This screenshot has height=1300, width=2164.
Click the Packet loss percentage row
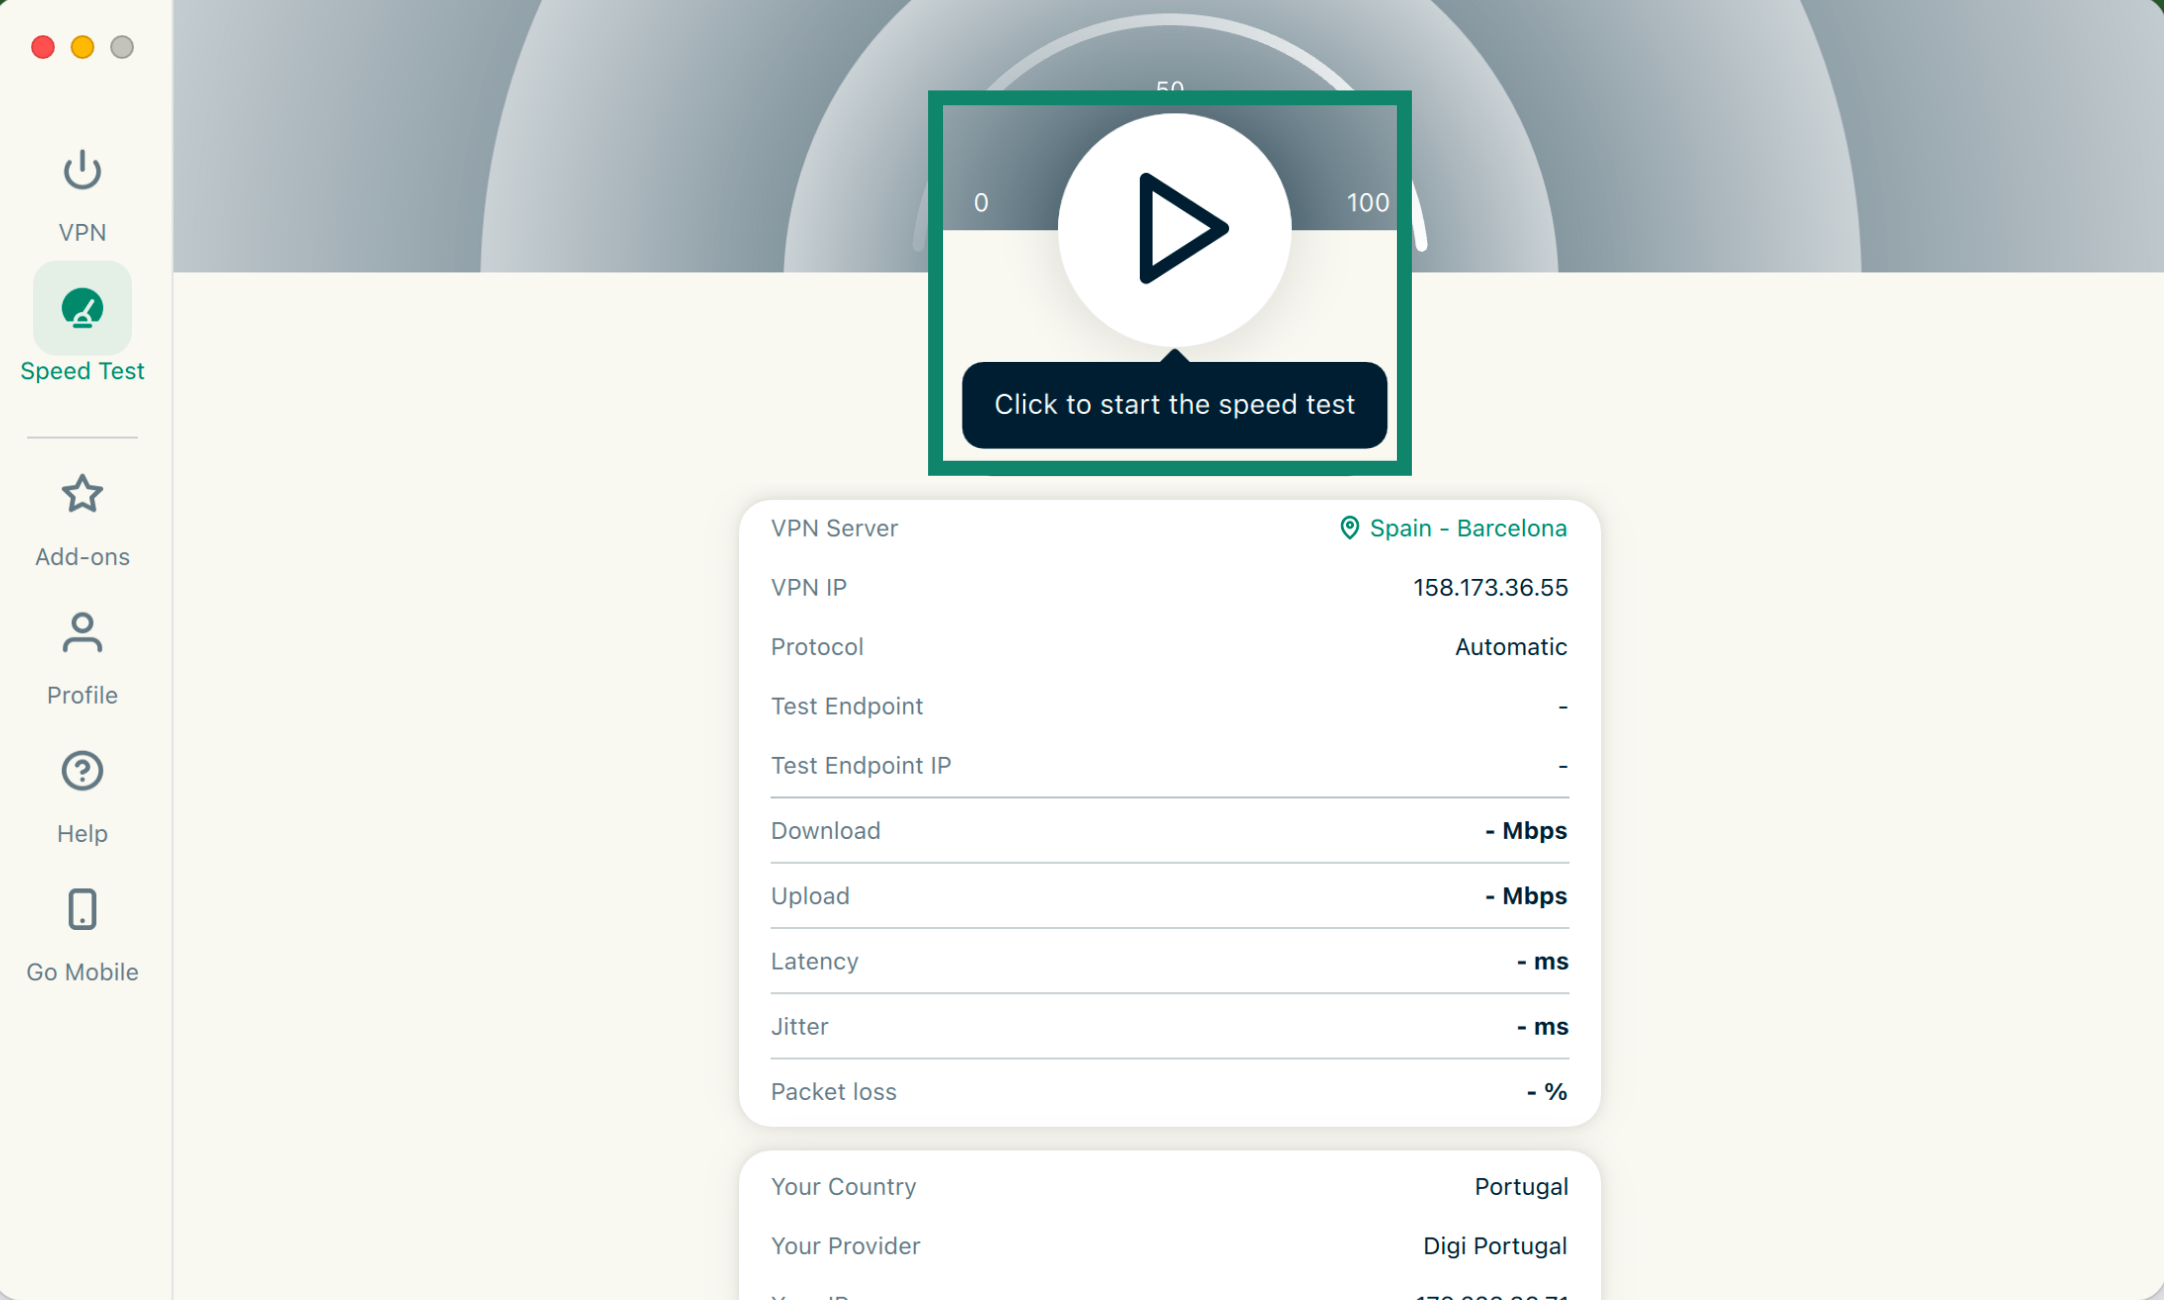[x=1169, y=1092]
